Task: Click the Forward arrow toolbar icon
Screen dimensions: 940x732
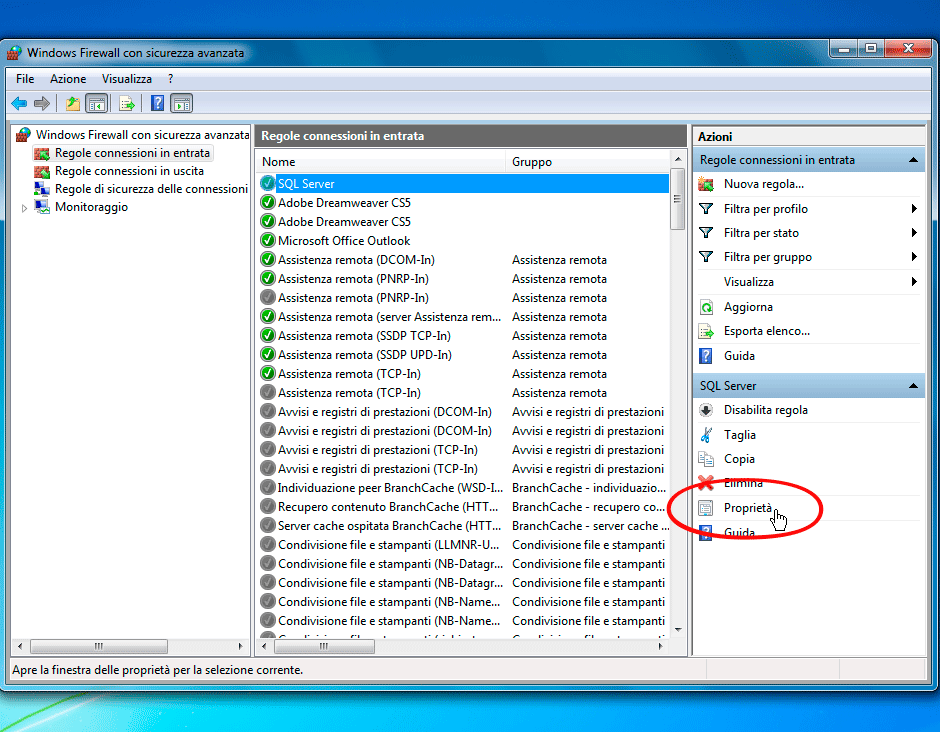Action: click(42, 104)
